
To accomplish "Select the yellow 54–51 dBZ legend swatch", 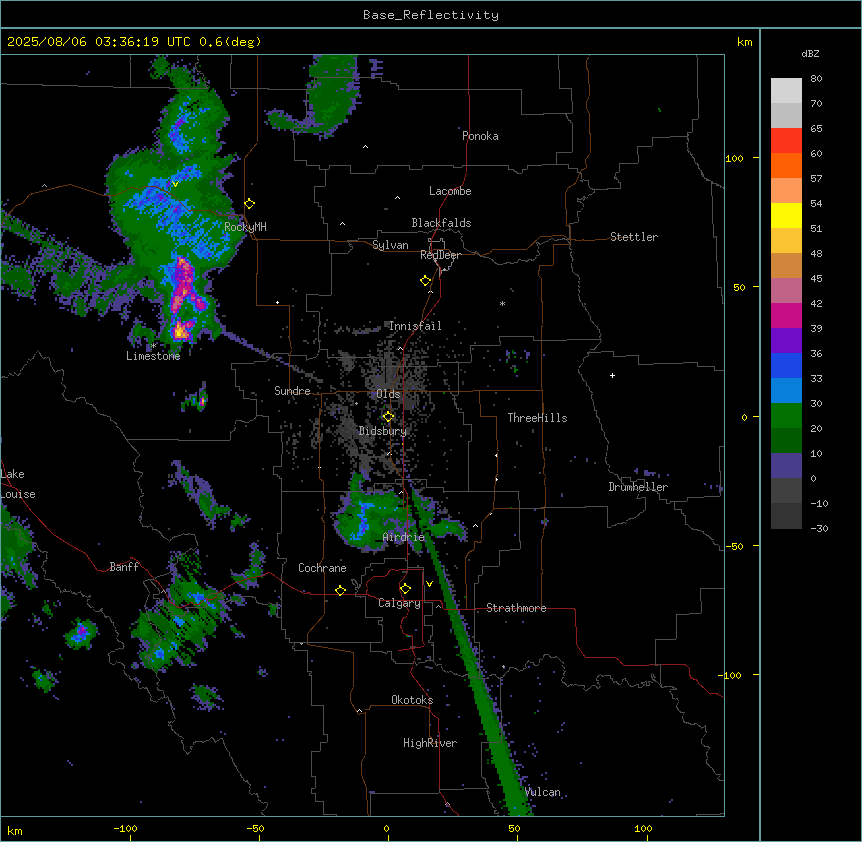I will tap(786, 215).
